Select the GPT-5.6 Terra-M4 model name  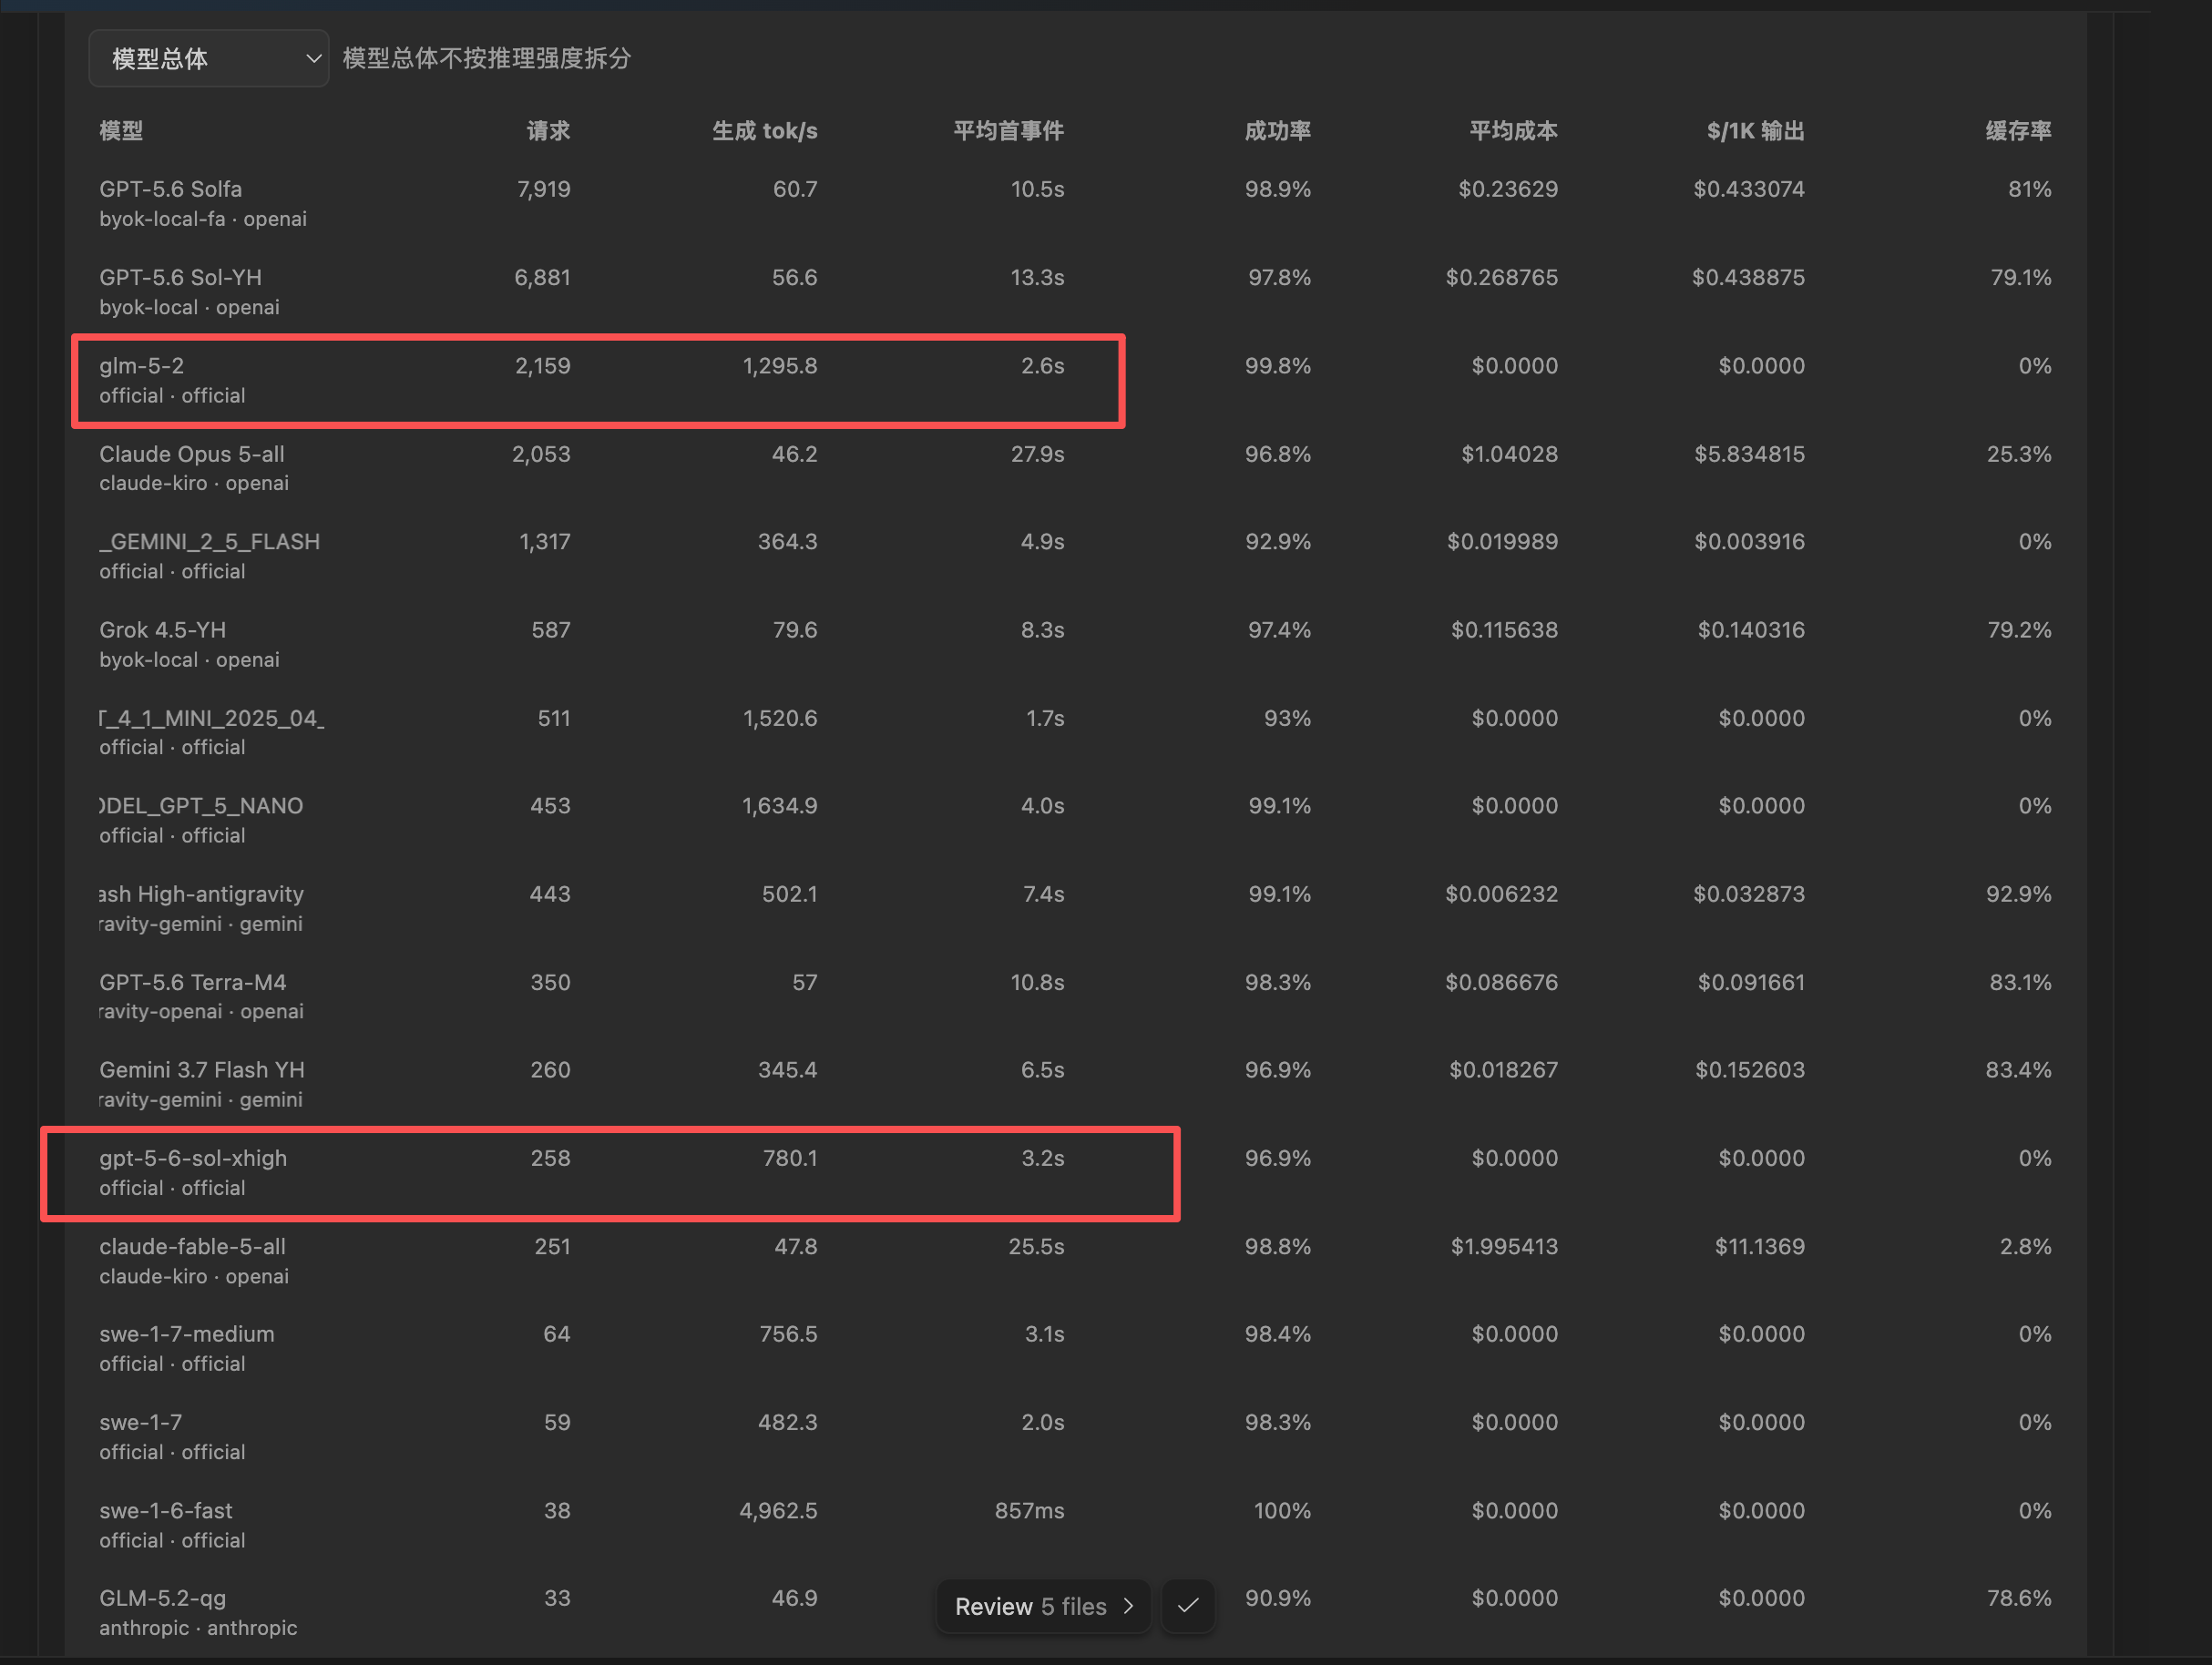193,983
